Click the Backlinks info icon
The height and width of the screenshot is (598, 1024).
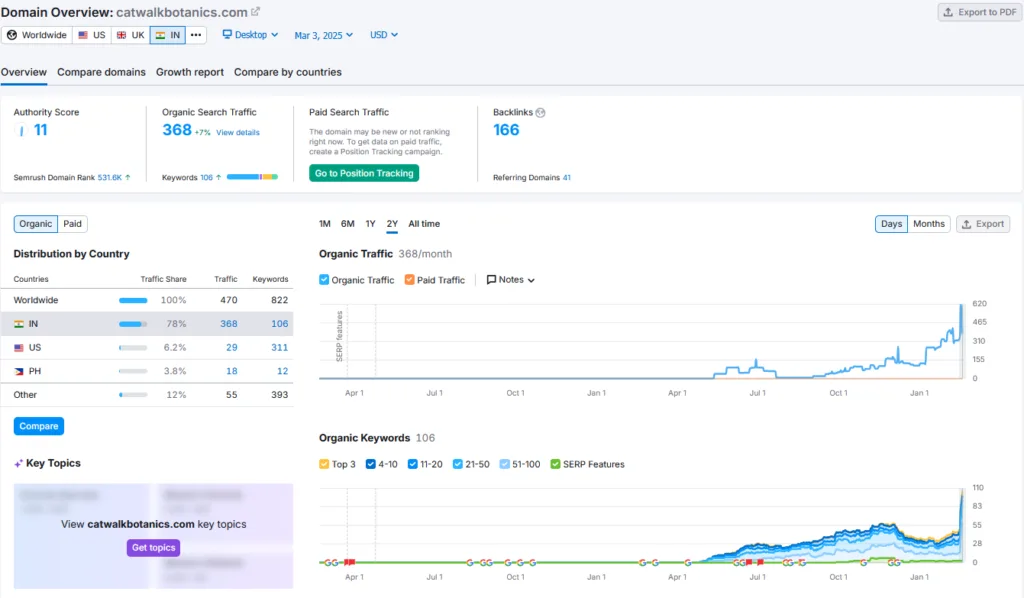tap(540, 112)
